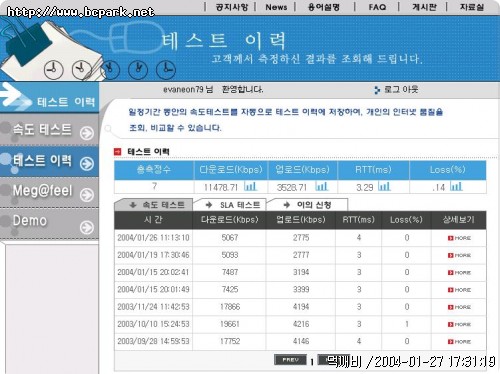Viewport: 500px width, 374px height.
Task: Click the PREV pagination button
Action: [x=290, y=360]
